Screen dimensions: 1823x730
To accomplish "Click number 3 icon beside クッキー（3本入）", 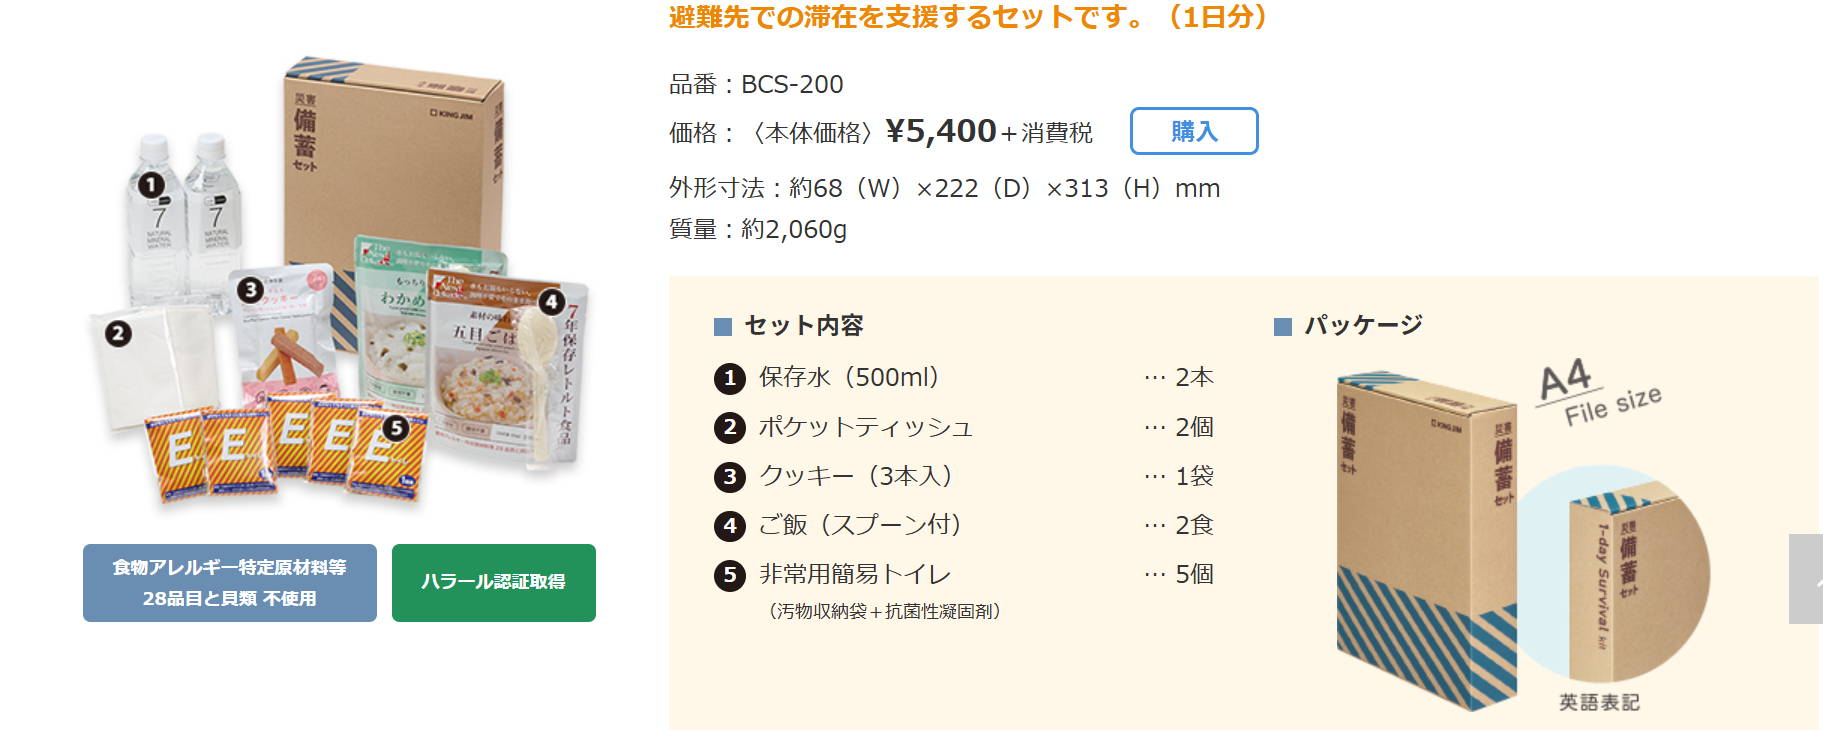I will [x=730, y=477].
